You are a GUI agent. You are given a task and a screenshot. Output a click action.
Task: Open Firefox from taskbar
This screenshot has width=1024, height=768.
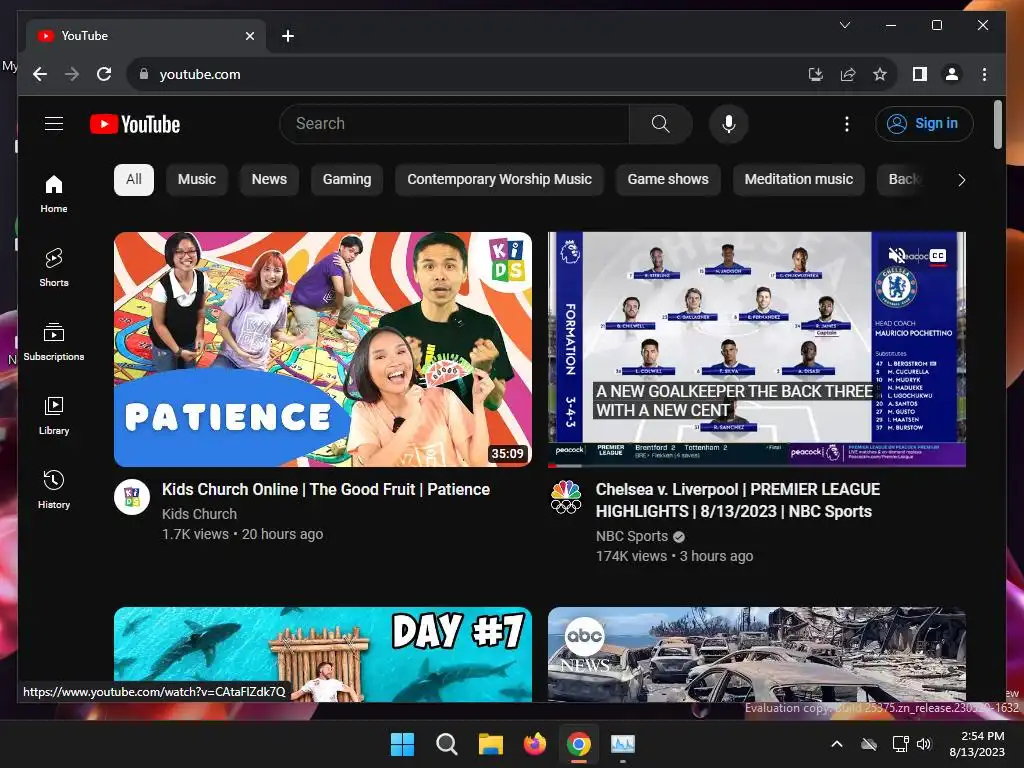[x=535, y=744]
